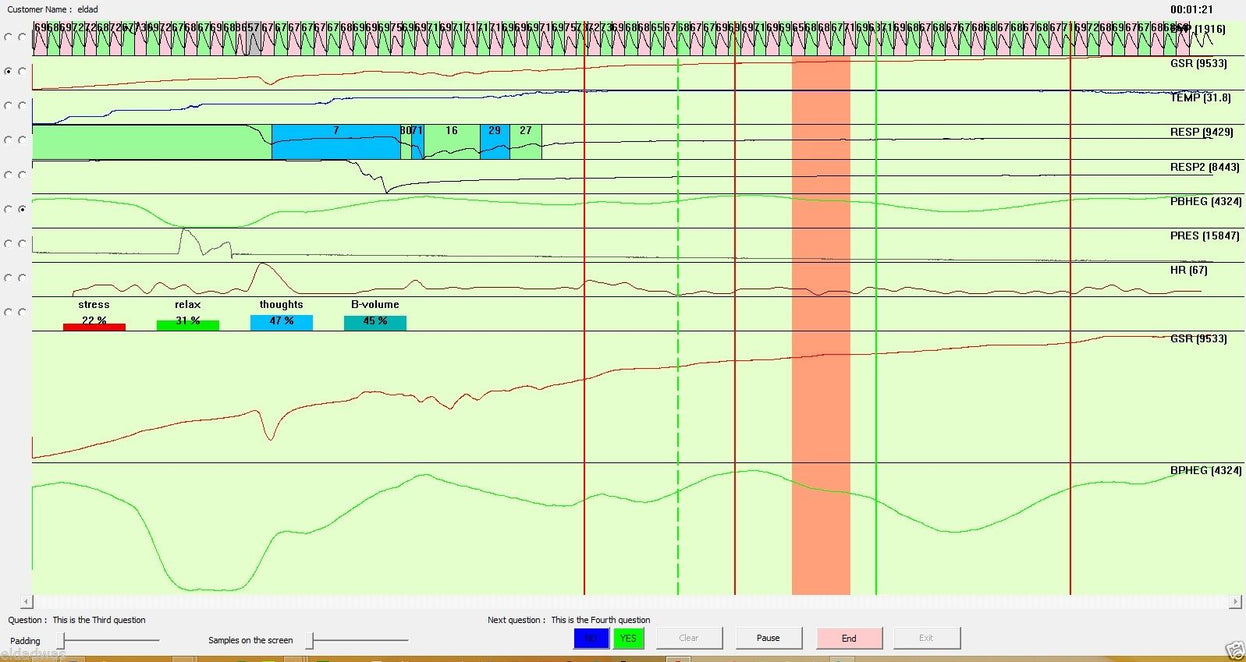Select the second radio button of the PRES row
This screenshot has width=1246, height=662.
click(22, 243)
